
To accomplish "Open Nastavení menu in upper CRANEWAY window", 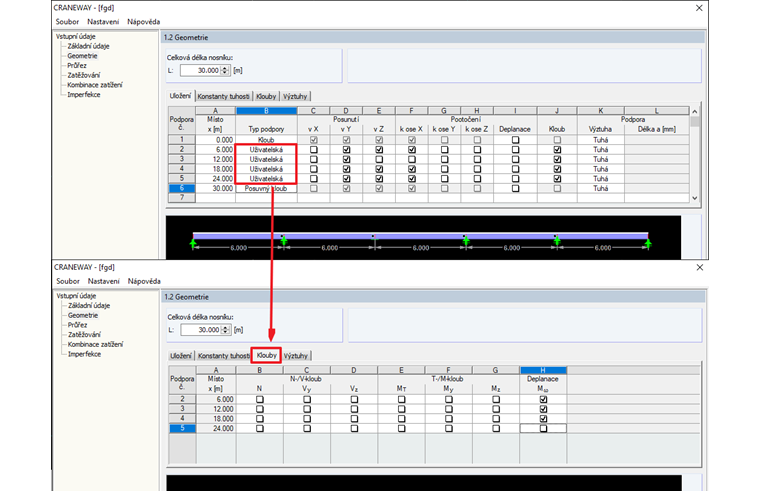I will [103, 22].
